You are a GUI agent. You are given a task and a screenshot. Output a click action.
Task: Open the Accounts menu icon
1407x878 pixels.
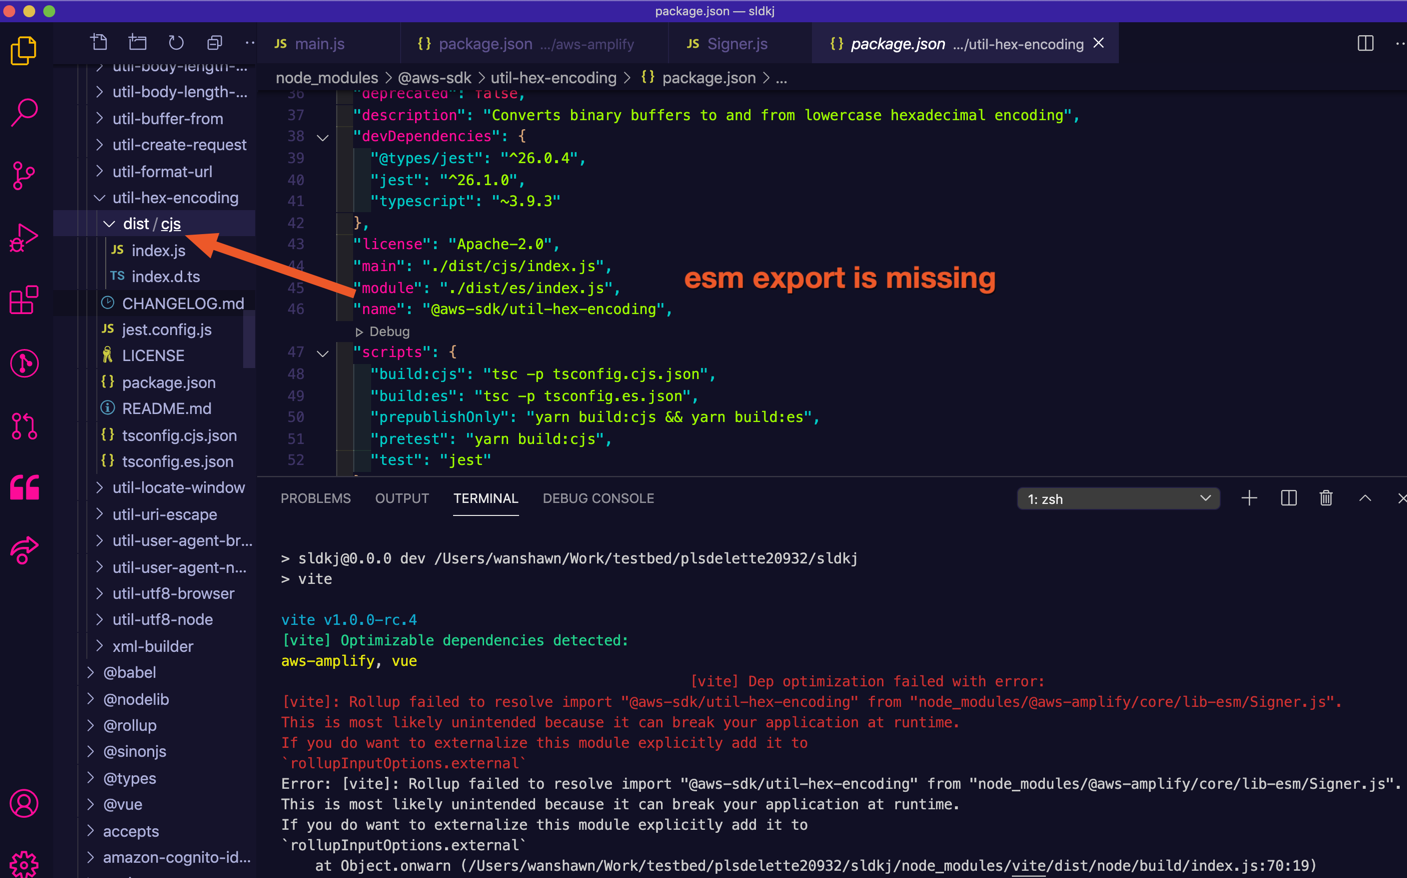[24, 803]
